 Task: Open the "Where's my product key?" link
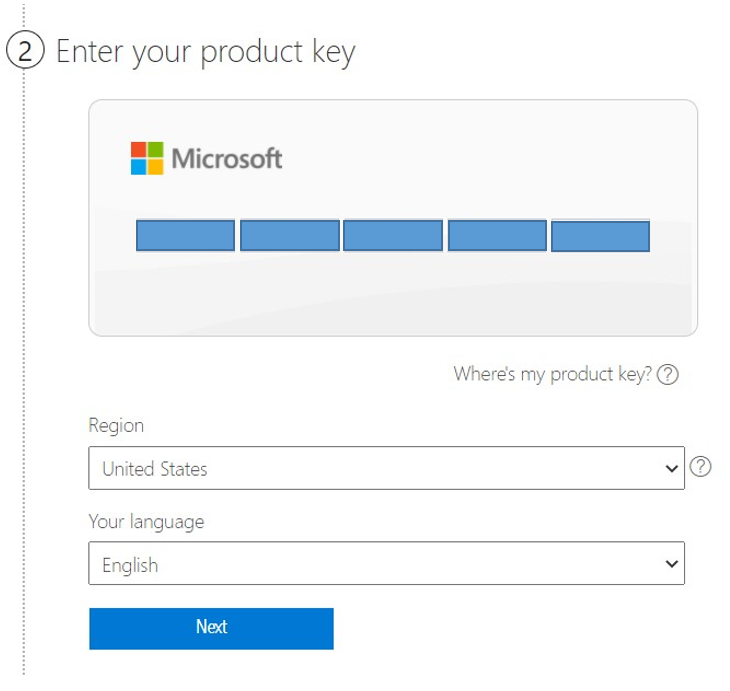pyautogui.click(x=552, y=375)
